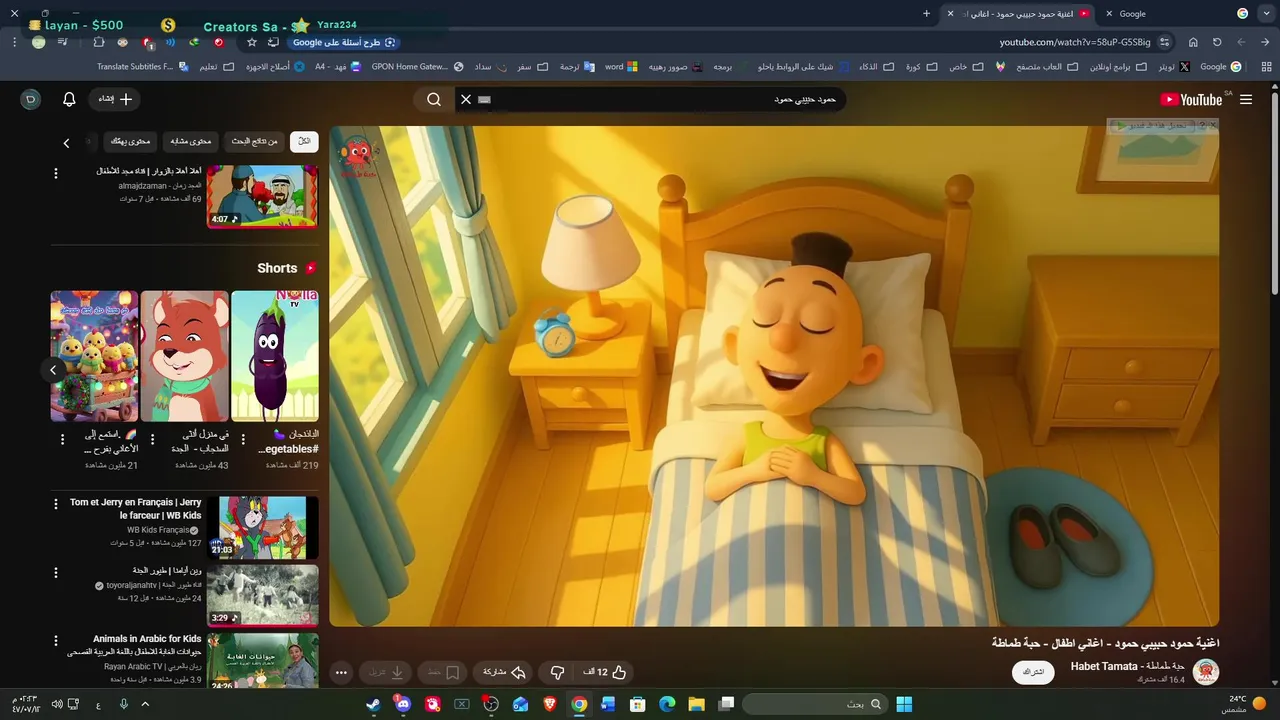Like the video with thumbs up

tap(606, 672)
